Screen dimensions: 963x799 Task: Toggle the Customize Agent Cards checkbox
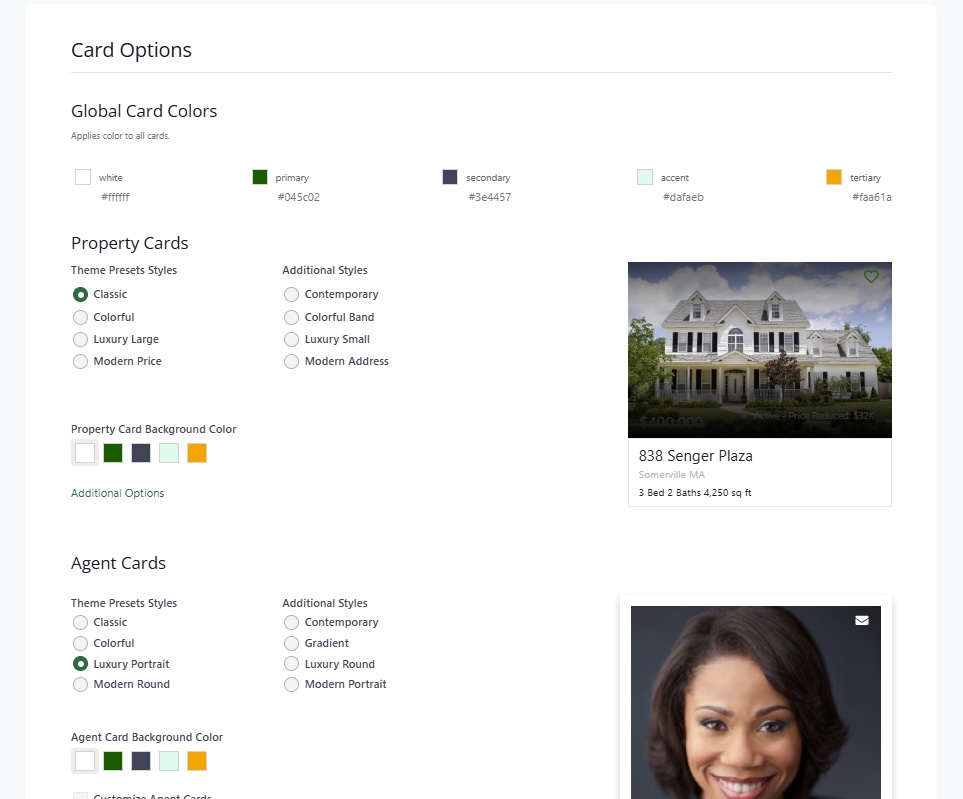click(x=80, y=795)
